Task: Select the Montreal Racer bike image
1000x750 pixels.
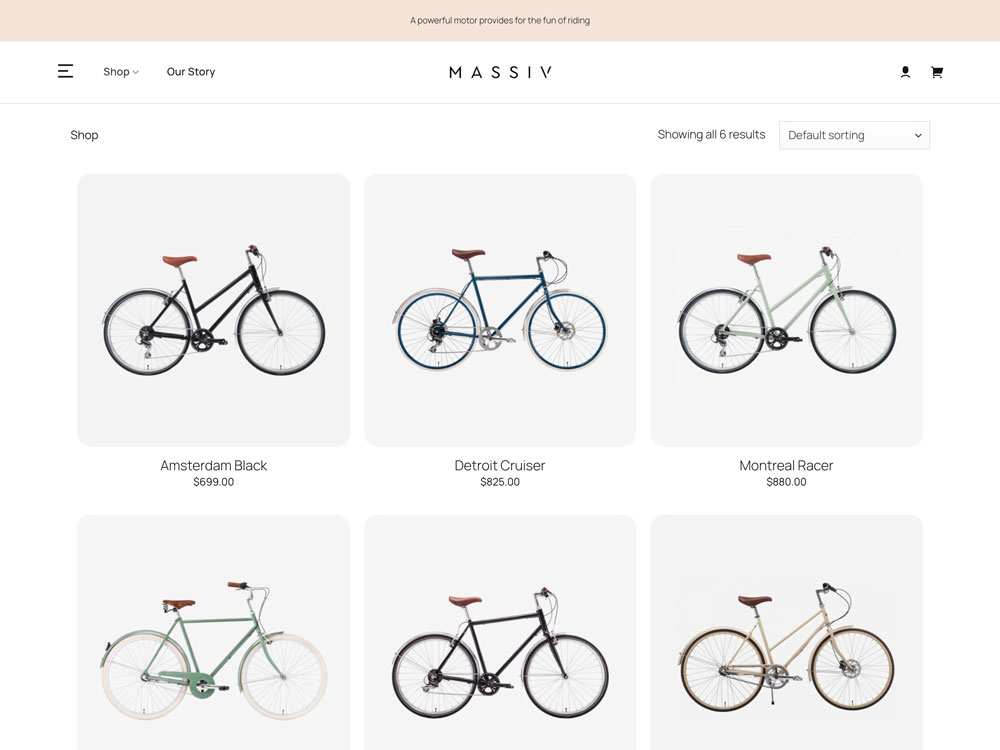Action: [786, 310]
